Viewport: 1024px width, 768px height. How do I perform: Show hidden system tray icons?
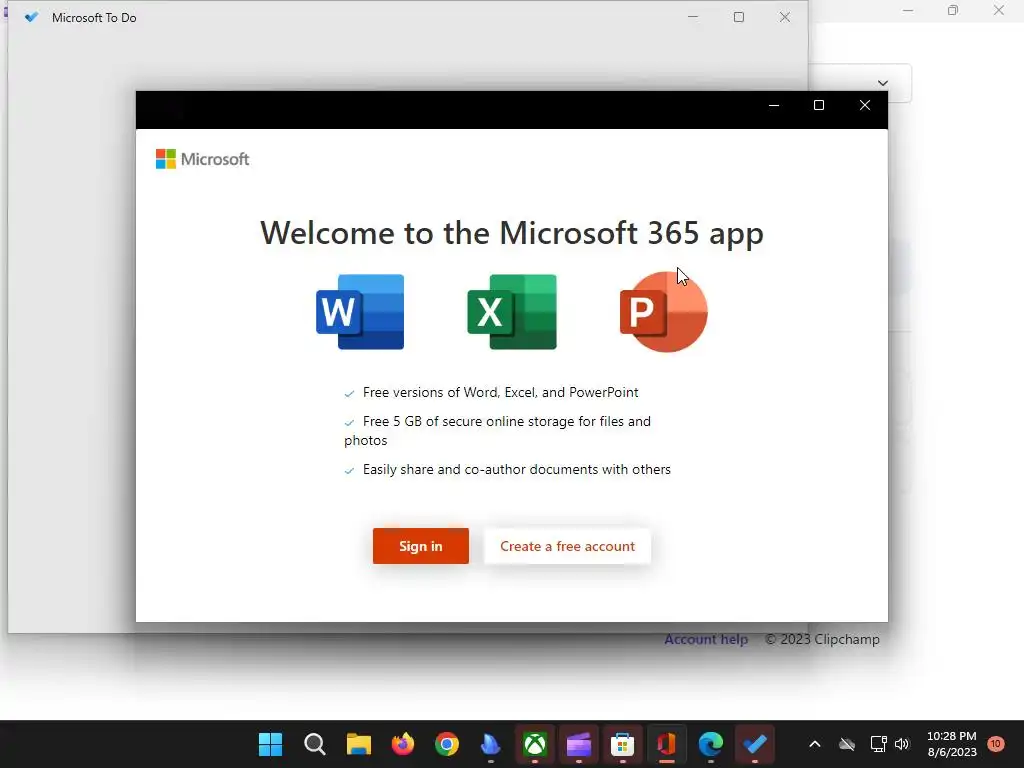(814, 744)
